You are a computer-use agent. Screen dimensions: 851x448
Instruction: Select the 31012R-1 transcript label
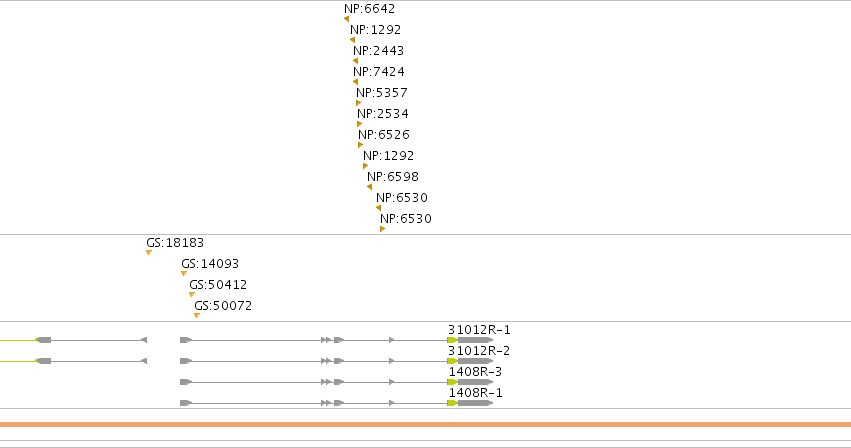tap(479, 330)
